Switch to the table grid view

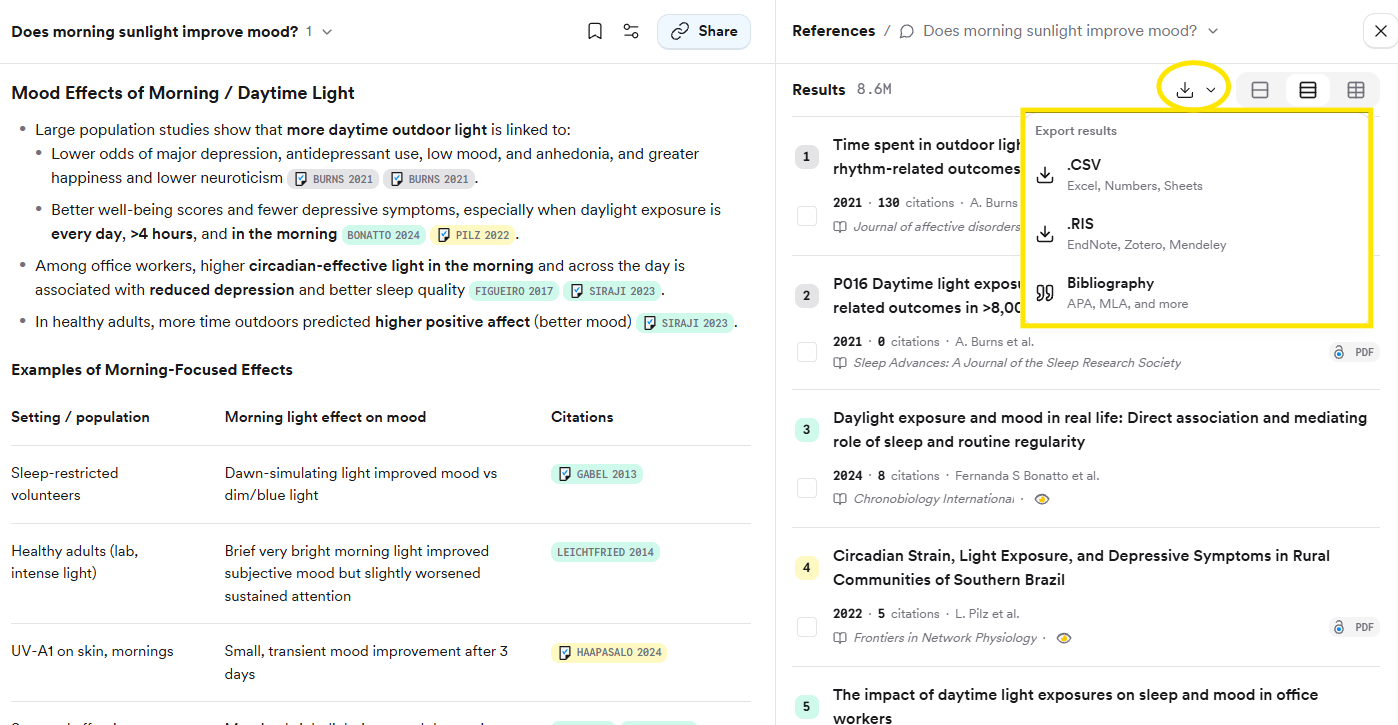tap(1356, 90)
